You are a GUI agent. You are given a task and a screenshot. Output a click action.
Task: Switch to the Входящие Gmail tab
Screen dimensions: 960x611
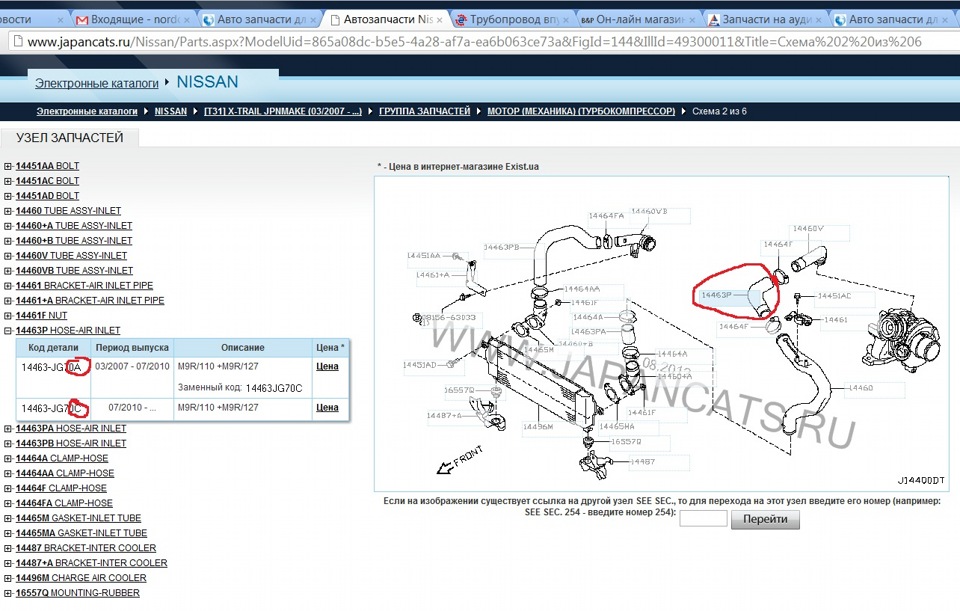(x=133, y=20)
